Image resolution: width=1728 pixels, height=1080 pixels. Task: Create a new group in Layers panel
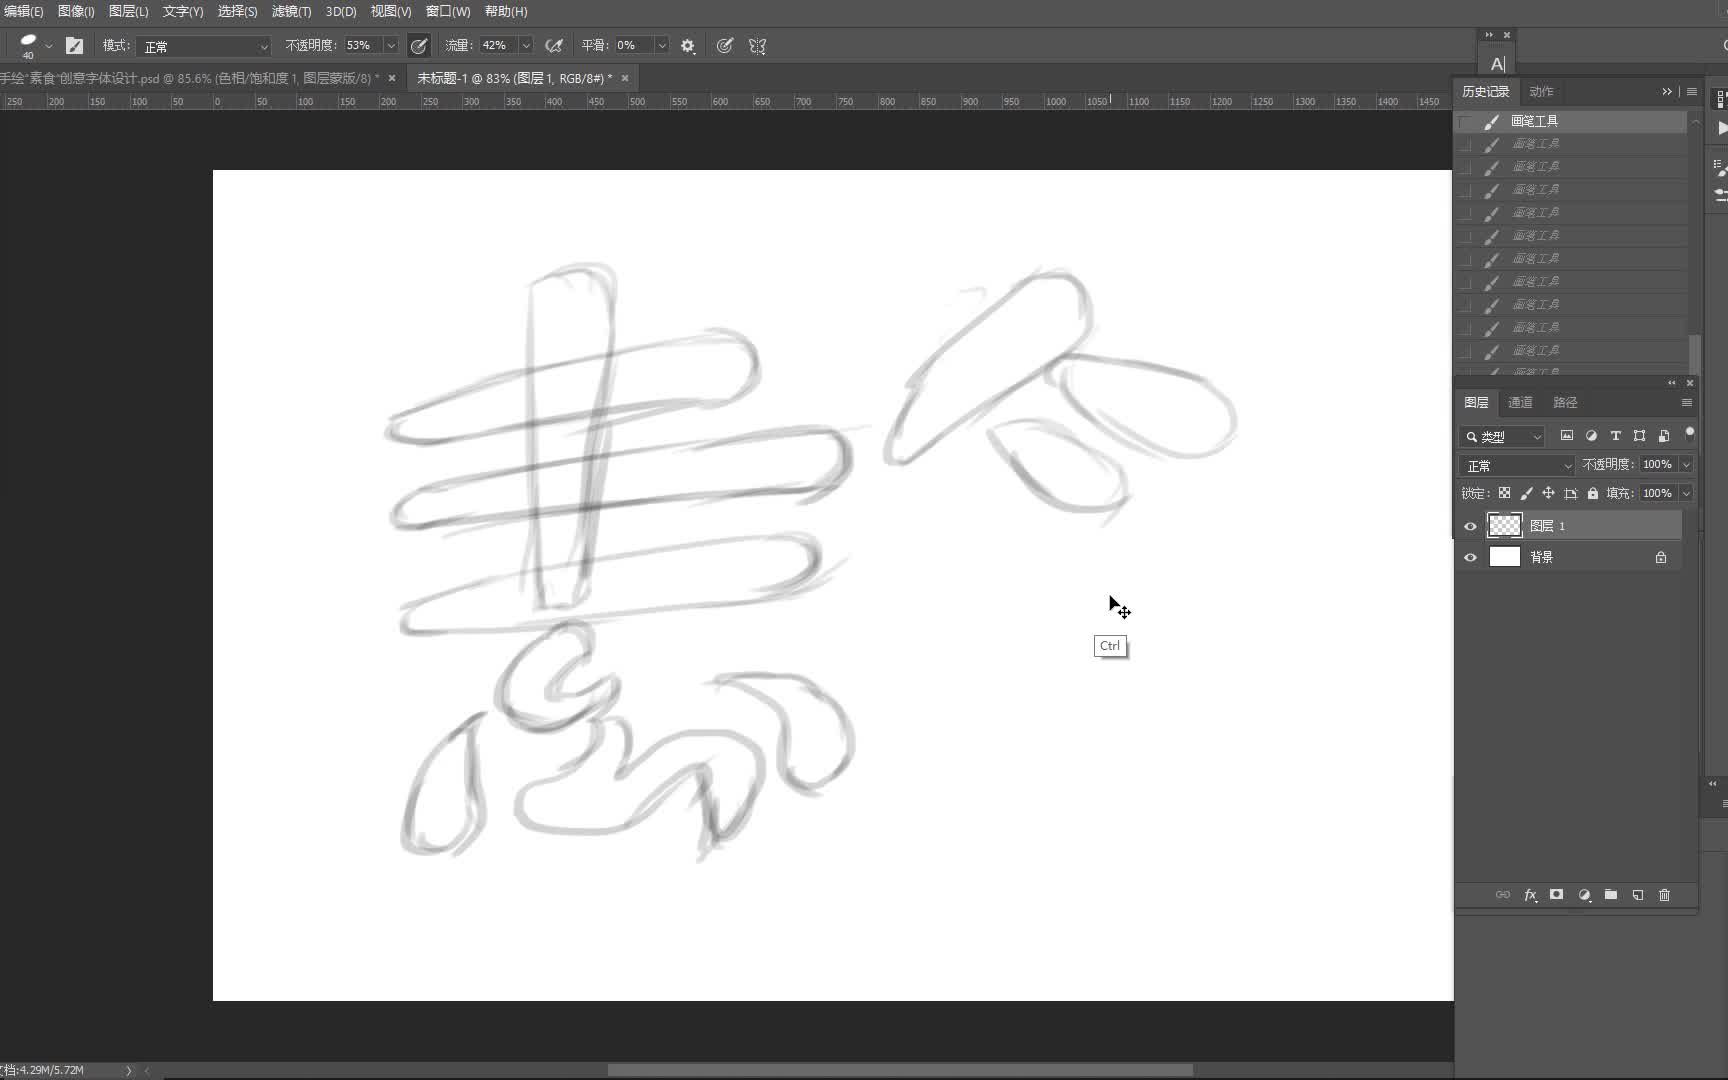pyautogui.click(x=1611, y=895)
